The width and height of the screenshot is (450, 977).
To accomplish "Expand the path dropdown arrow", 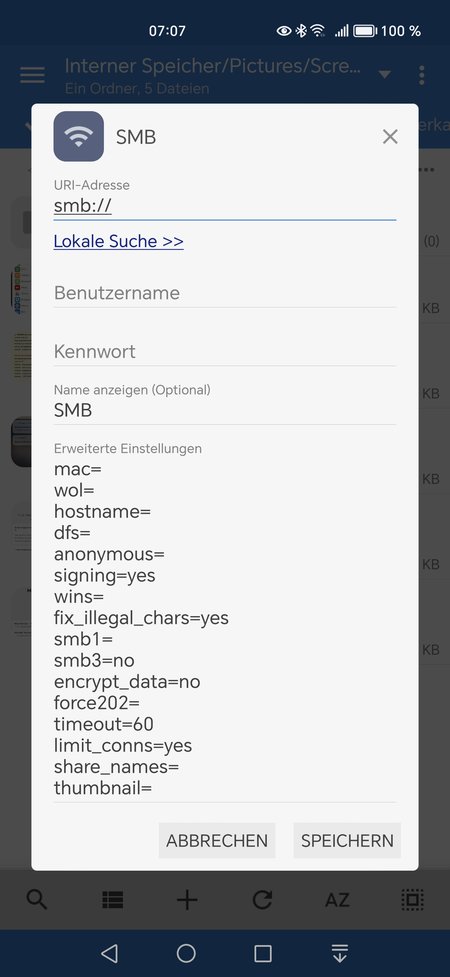I will [385, 75].
